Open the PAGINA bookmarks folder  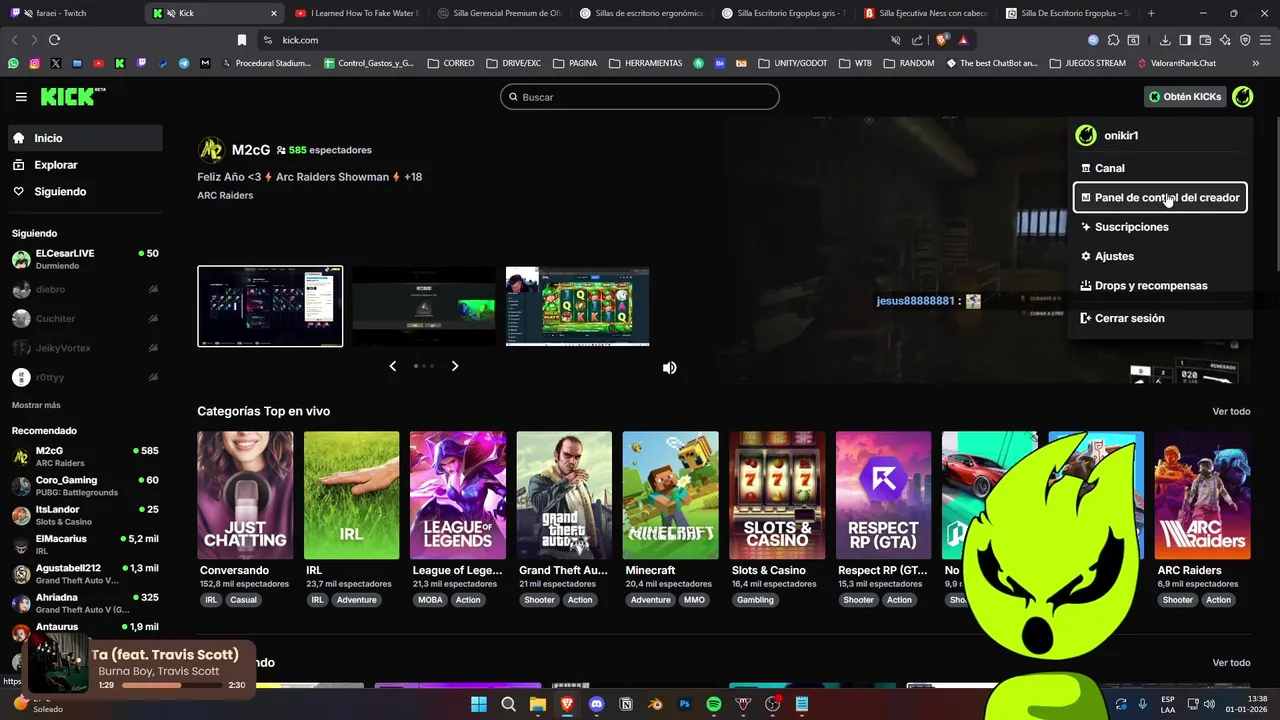tap(575, 63)
